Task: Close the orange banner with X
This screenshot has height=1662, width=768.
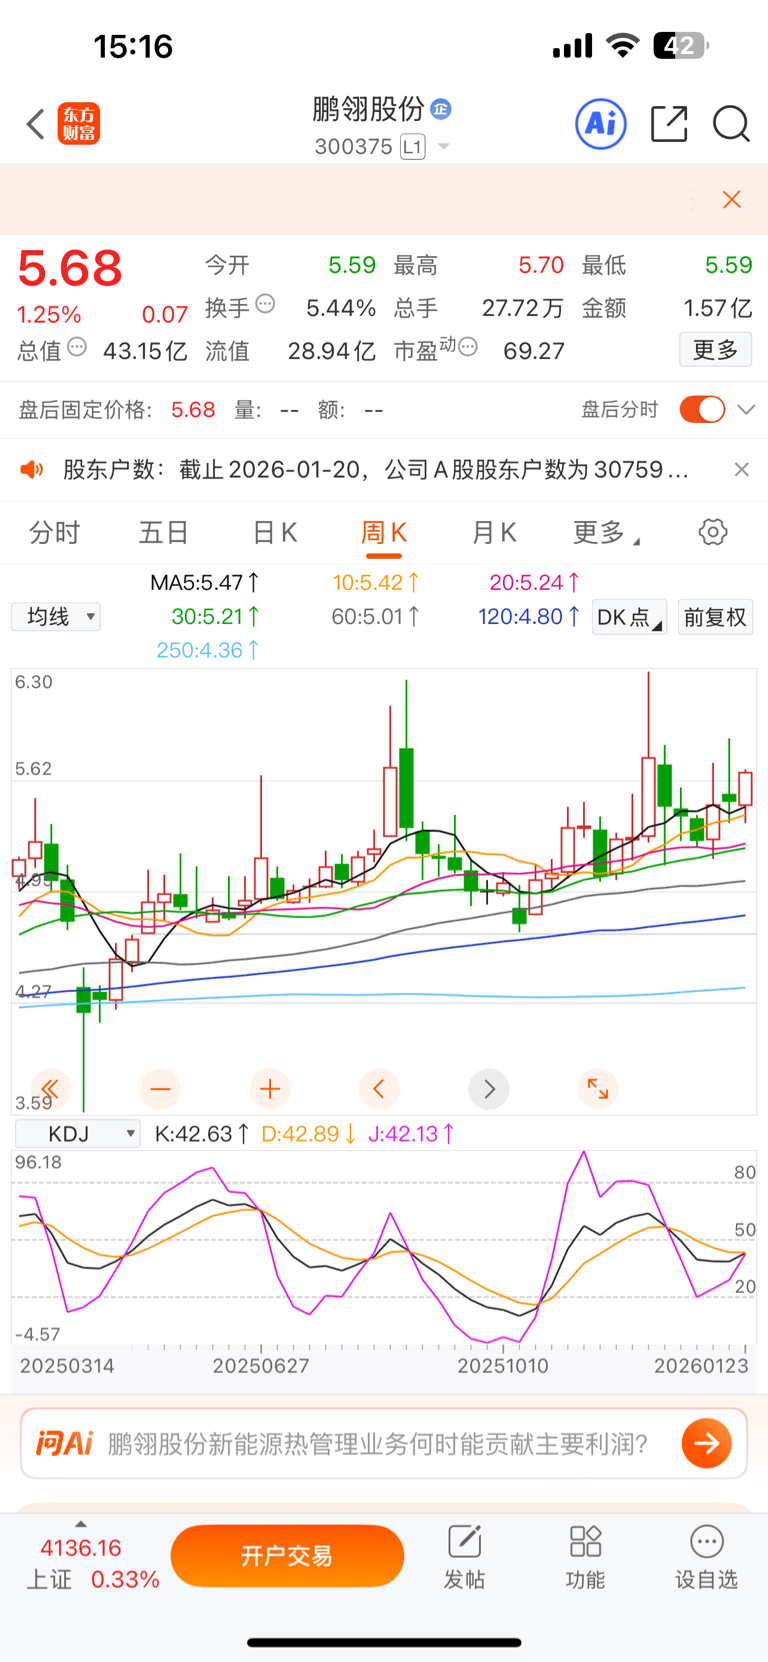Action: (732, 200)
